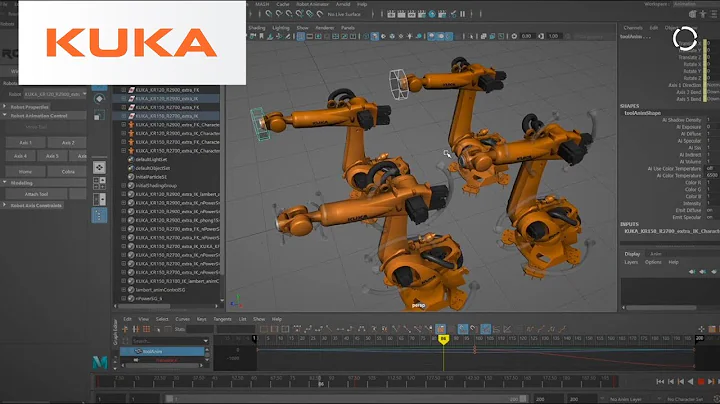Open the Robot Animator menu

pos(312,4)
